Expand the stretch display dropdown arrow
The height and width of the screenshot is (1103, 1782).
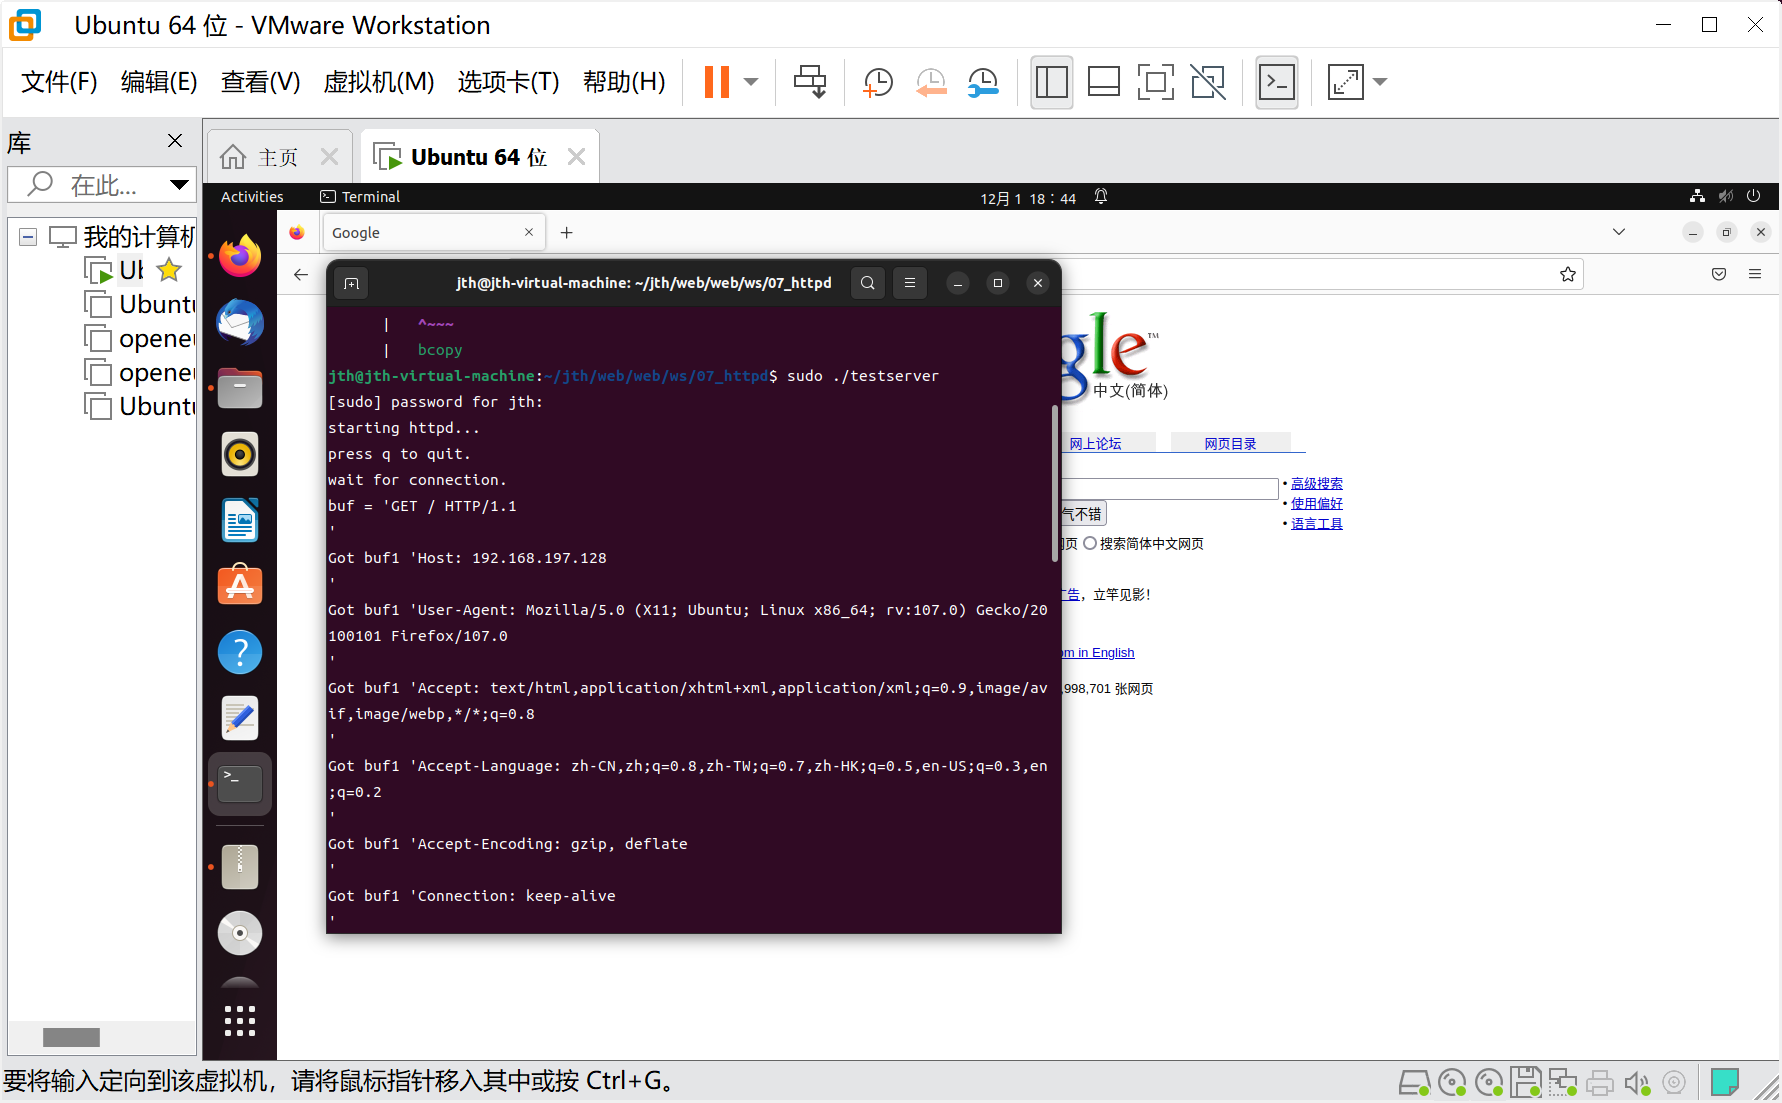click(x=1380, y=82)
